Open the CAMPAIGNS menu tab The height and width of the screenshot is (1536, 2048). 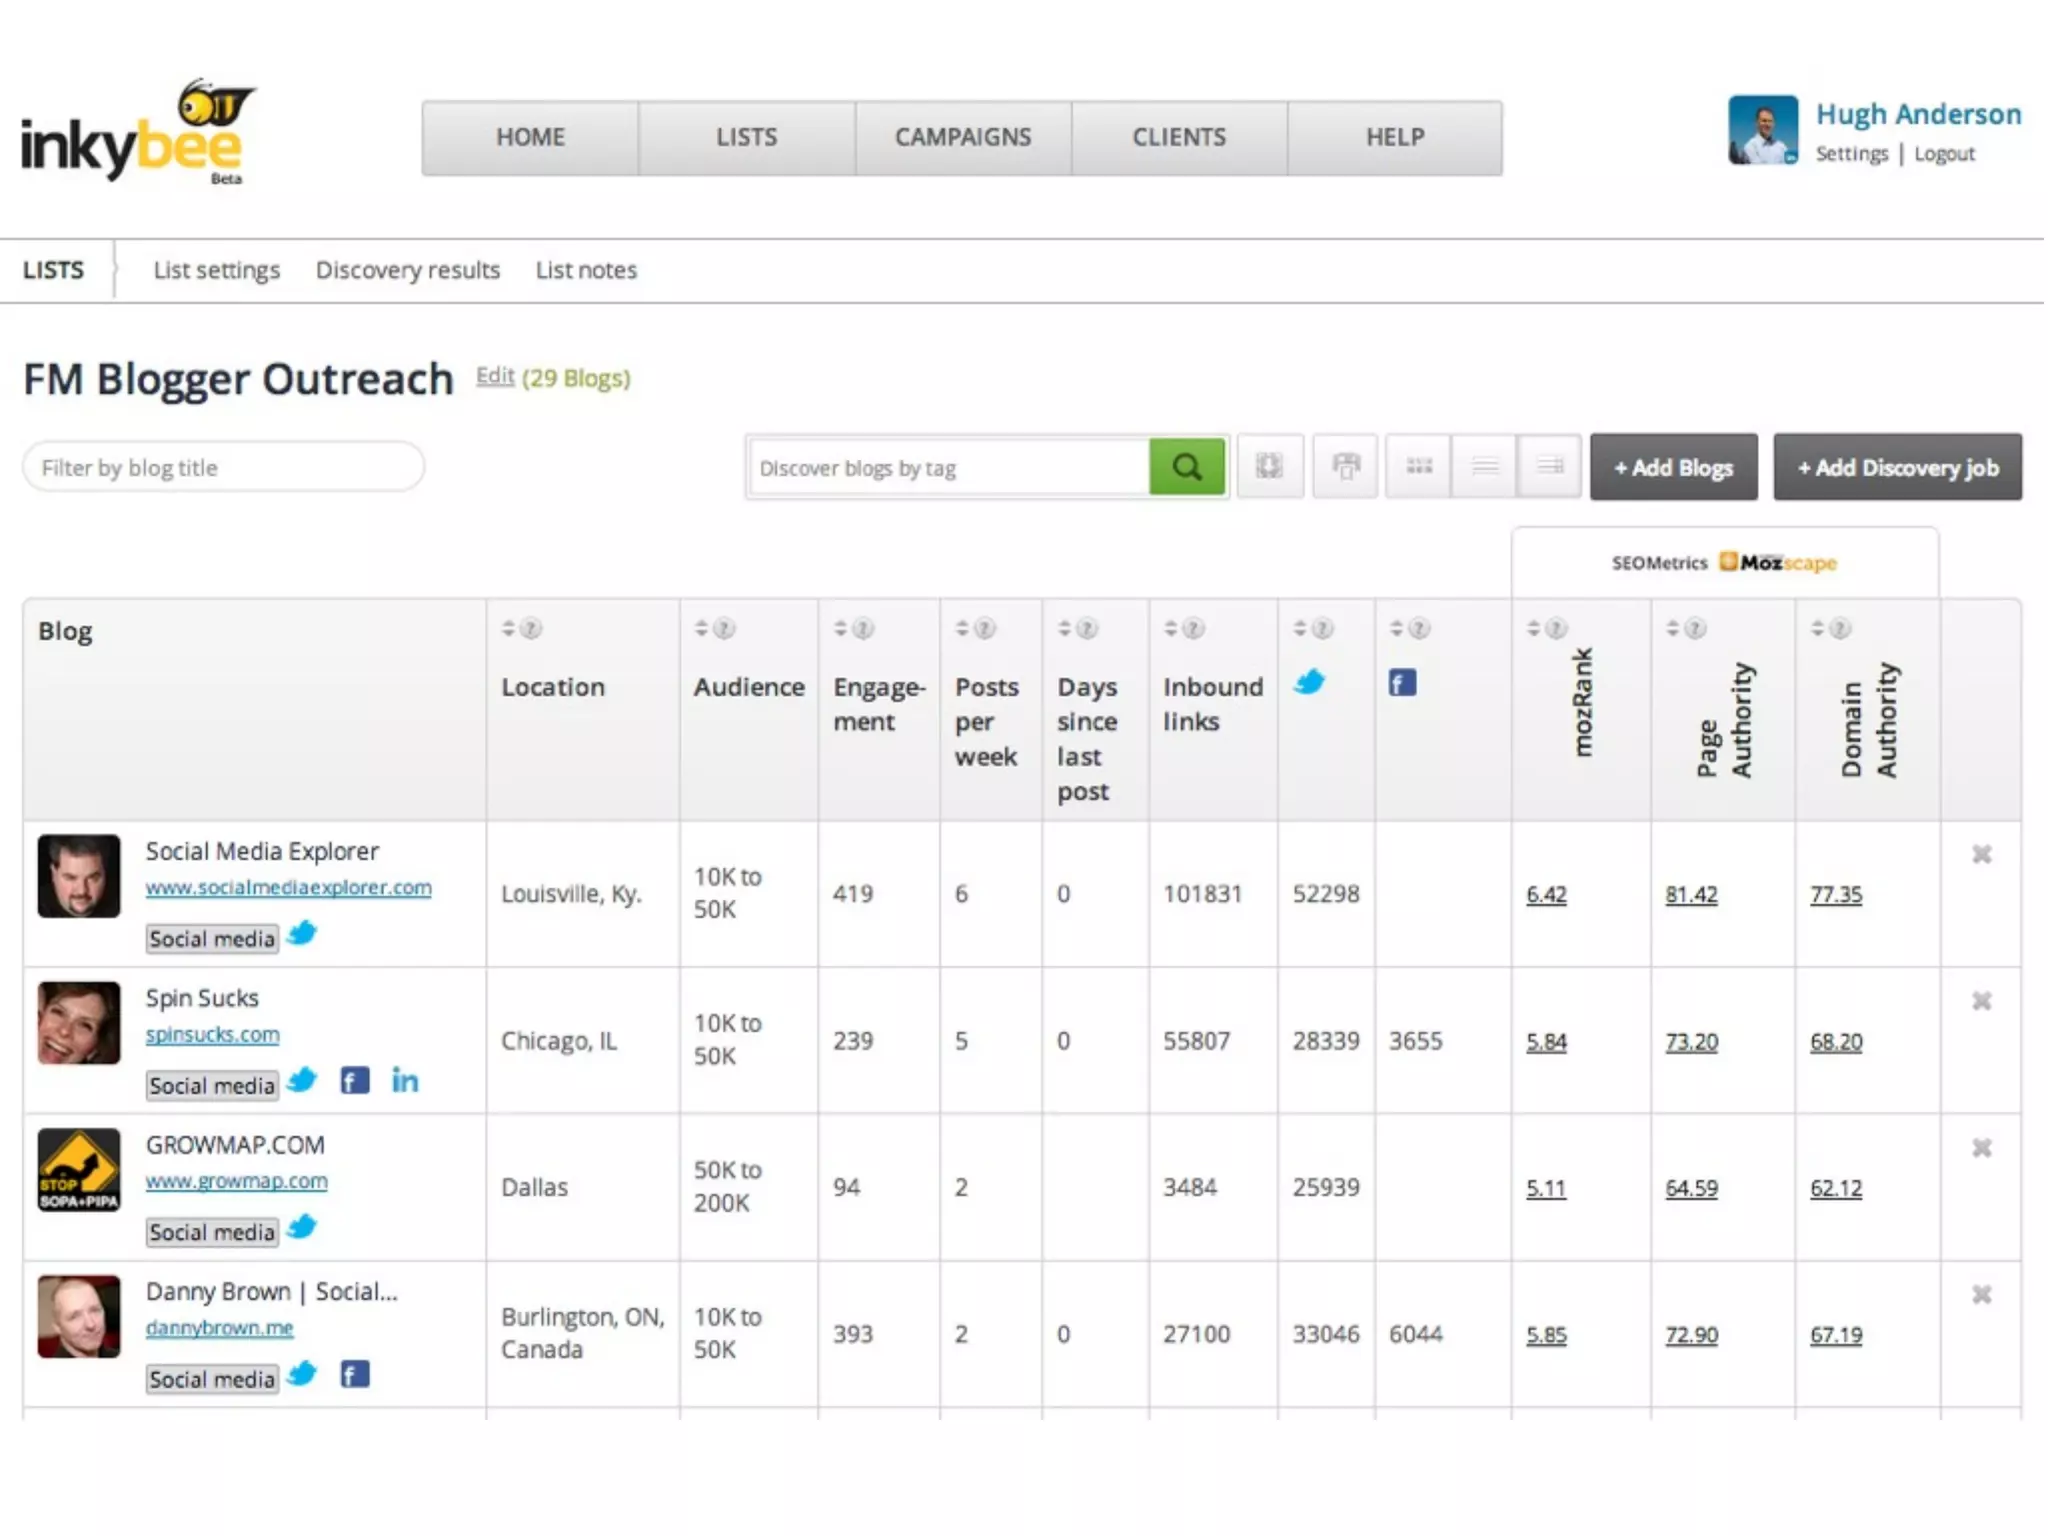962,138
